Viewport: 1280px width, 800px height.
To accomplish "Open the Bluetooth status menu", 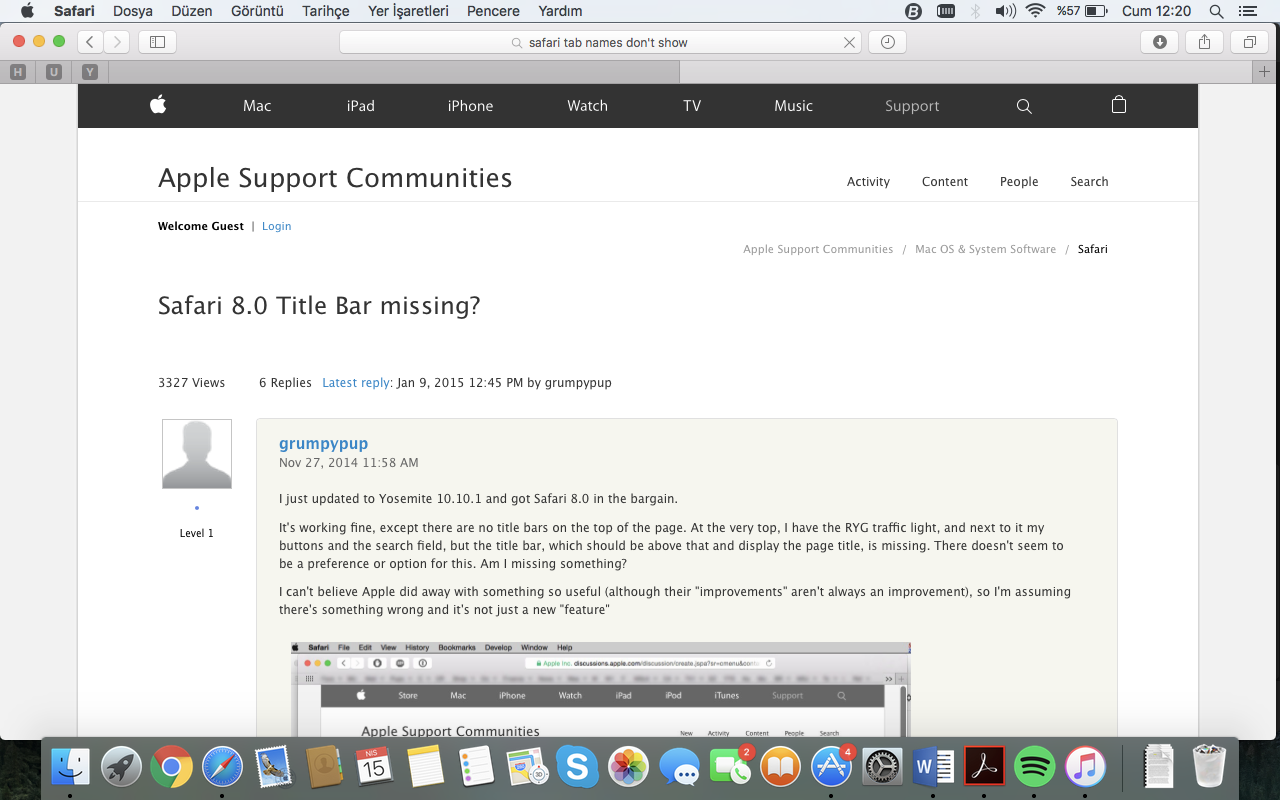I will [x=975, y=11].
